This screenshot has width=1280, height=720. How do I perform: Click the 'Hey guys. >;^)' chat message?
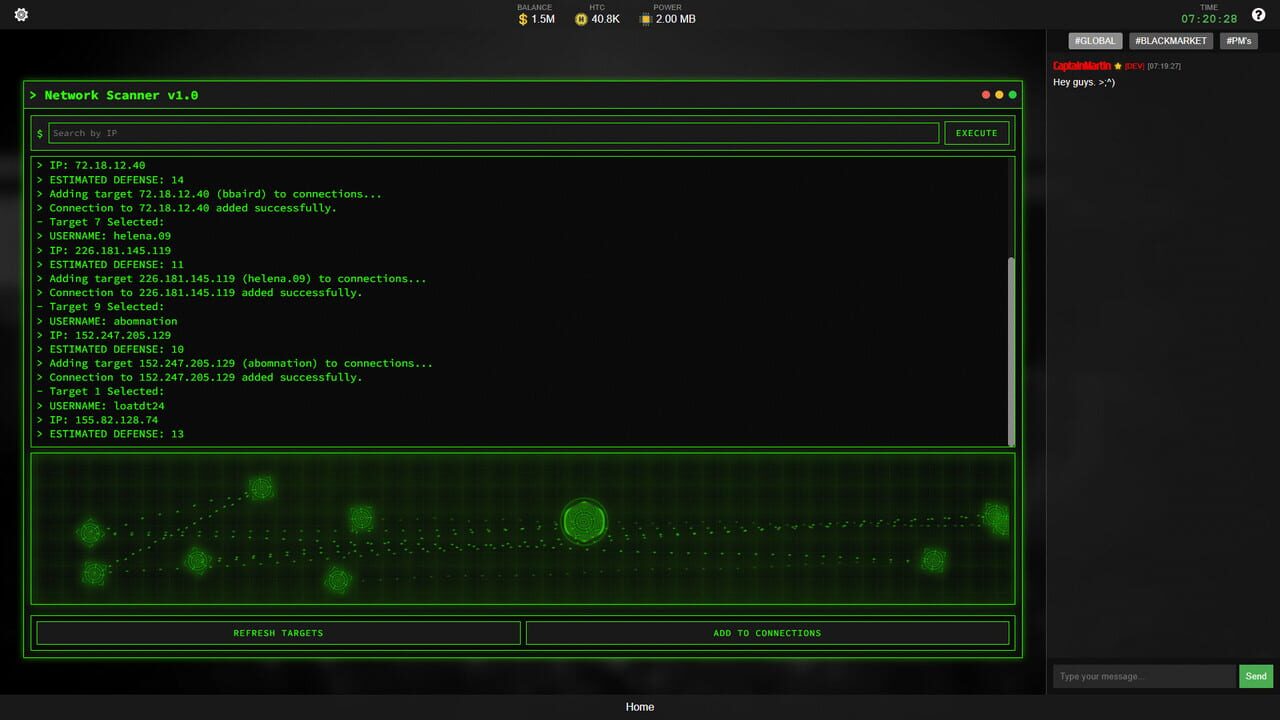pyautogui.click(x=1084, y=82)
